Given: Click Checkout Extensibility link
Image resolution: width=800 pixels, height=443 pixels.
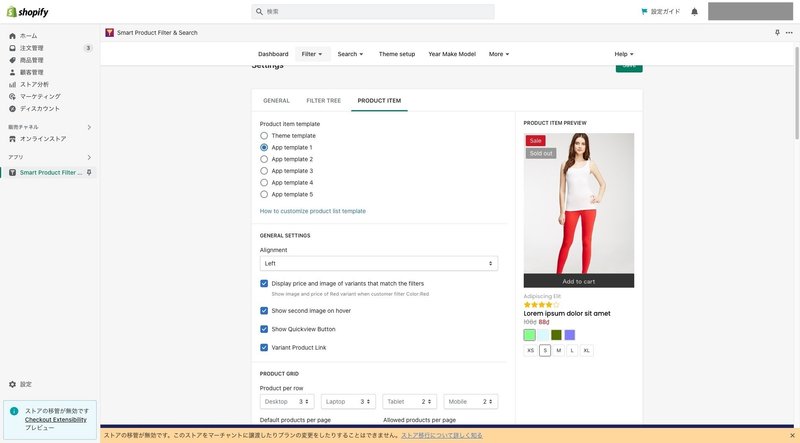Looking at the screenshot, I should (56, 420).
